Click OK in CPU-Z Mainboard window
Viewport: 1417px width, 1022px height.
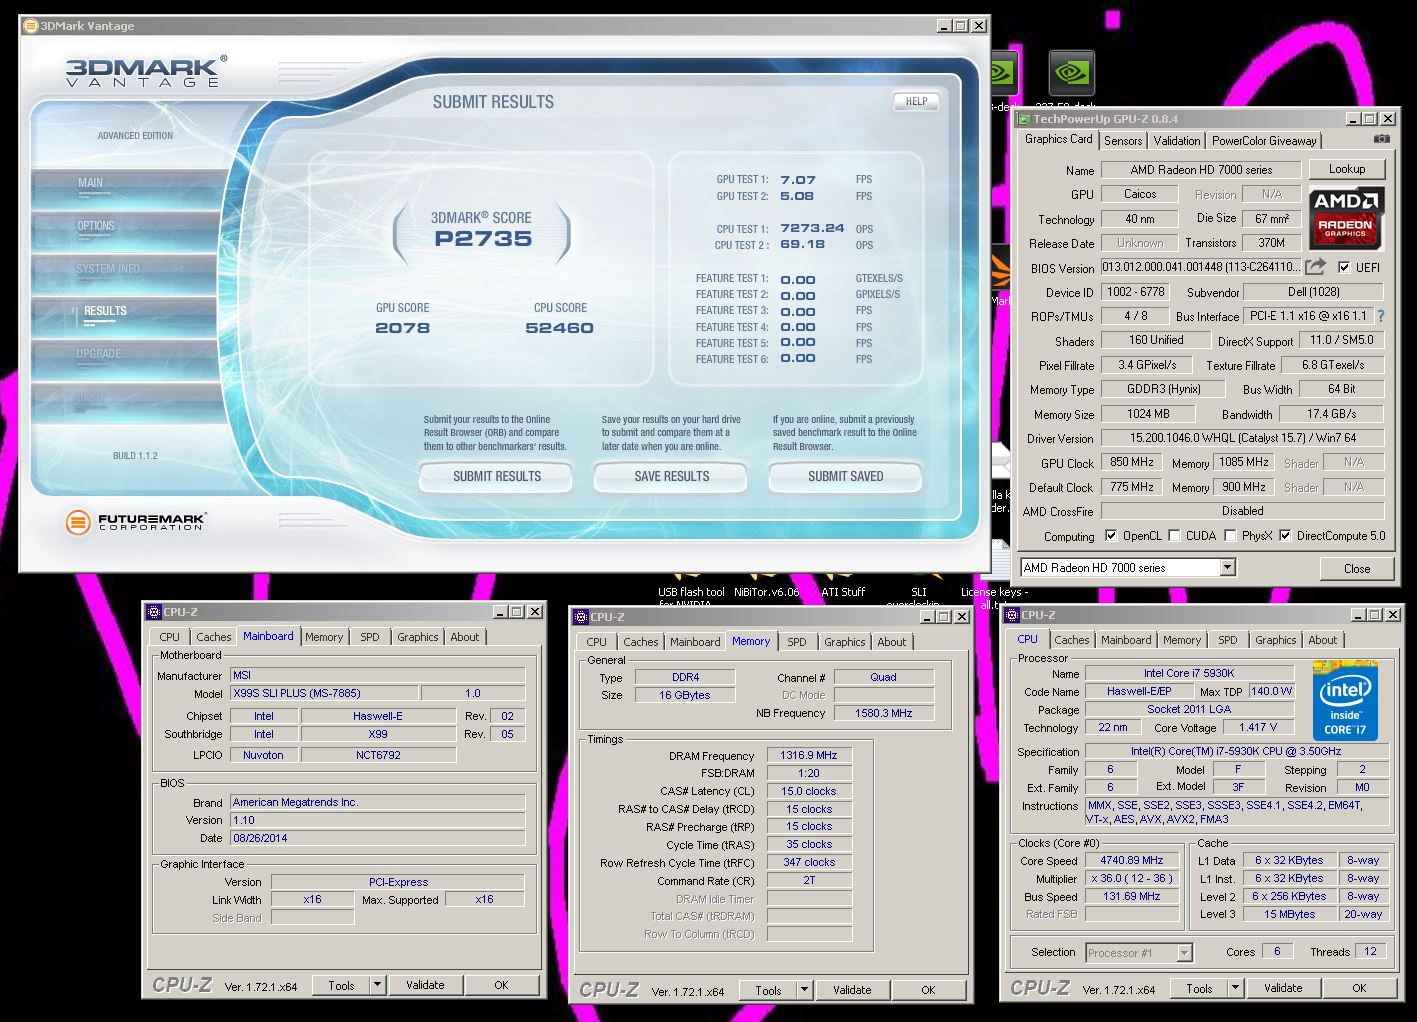pos(501,985)
